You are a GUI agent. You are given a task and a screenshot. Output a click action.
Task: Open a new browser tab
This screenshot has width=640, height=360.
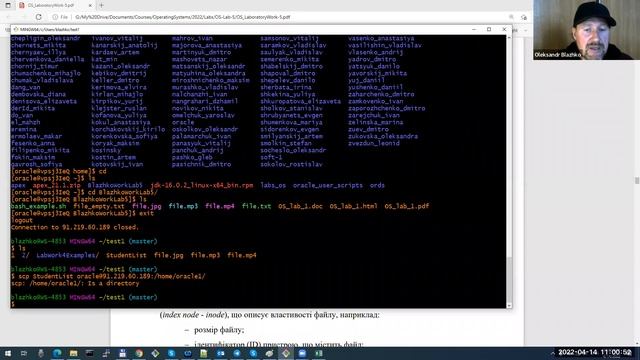pos(102,5)
